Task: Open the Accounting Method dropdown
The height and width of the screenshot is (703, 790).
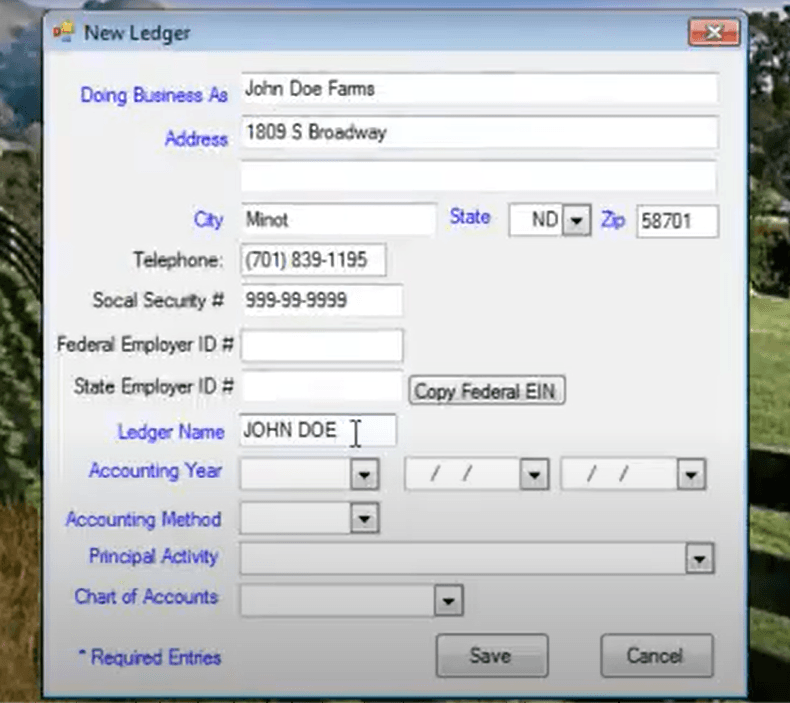Action: click(364, 518)
